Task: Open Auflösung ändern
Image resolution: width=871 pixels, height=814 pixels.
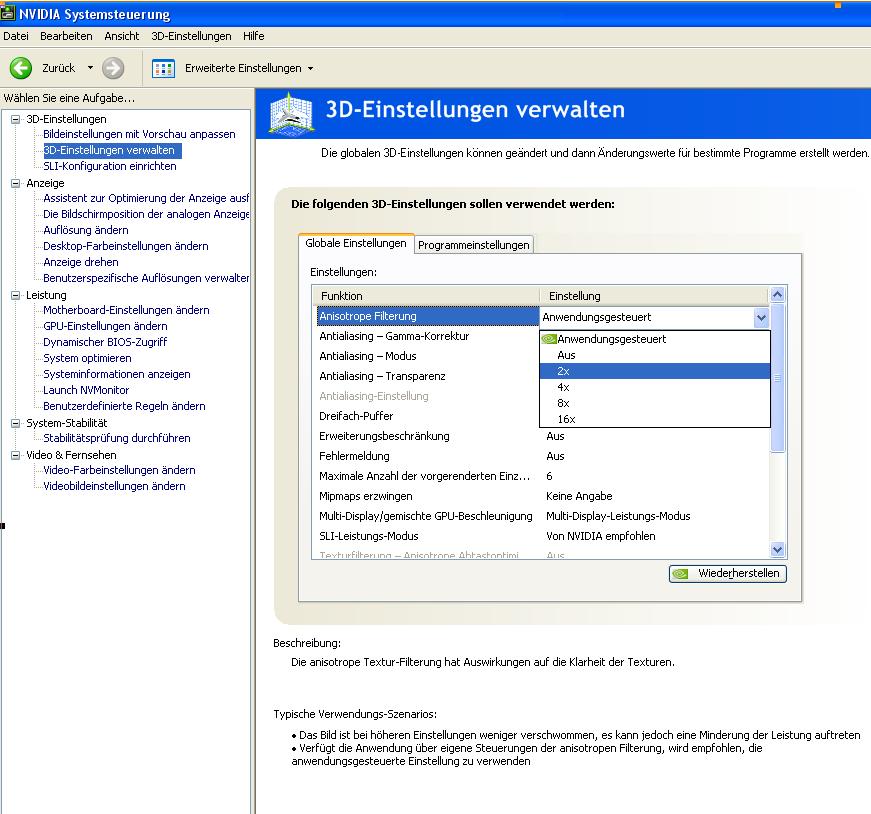Action: [86, 230]
